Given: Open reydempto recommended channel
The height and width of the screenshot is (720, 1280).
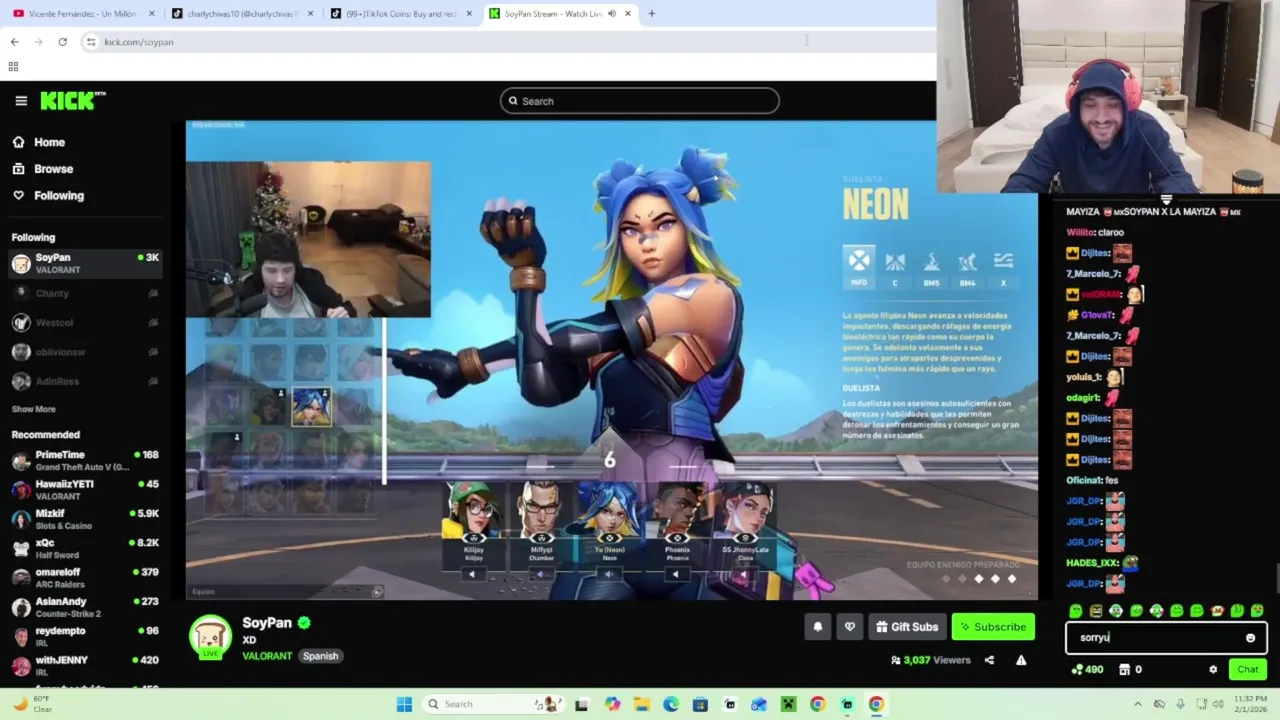Looking at the screenshot, I should coord(85,636).
